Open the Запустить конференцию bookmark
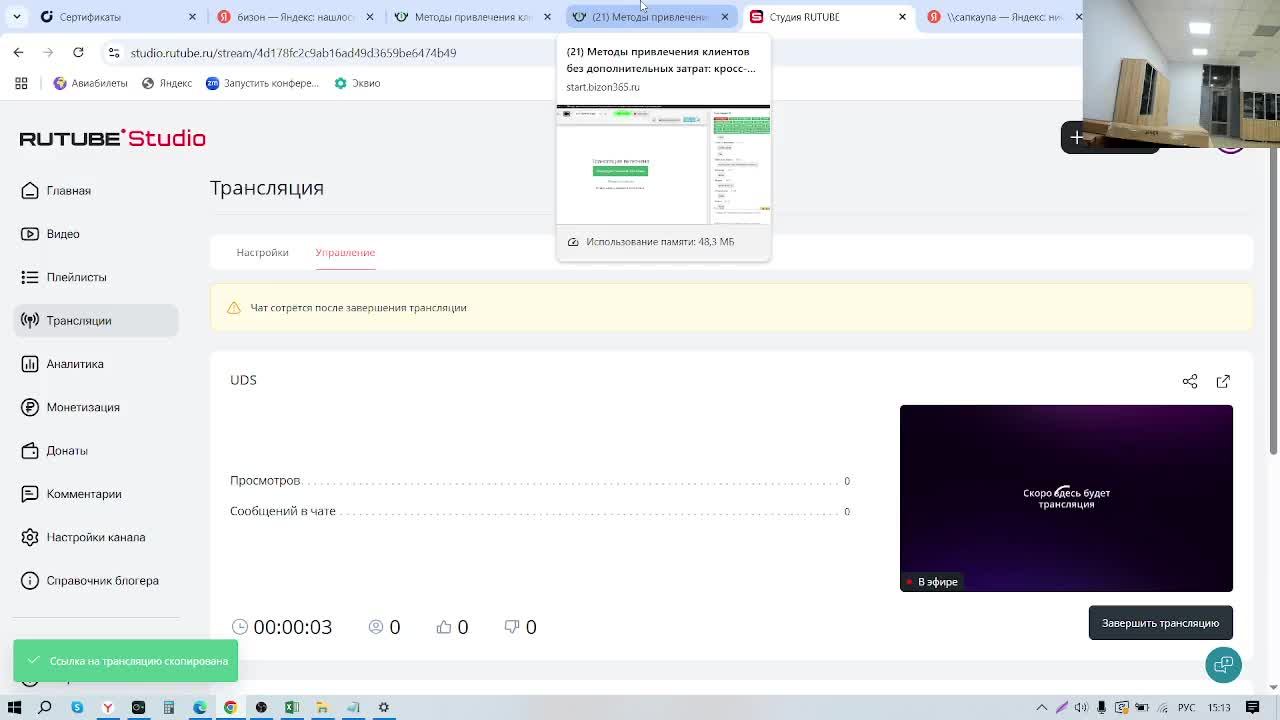 click(x=262, y=83)
